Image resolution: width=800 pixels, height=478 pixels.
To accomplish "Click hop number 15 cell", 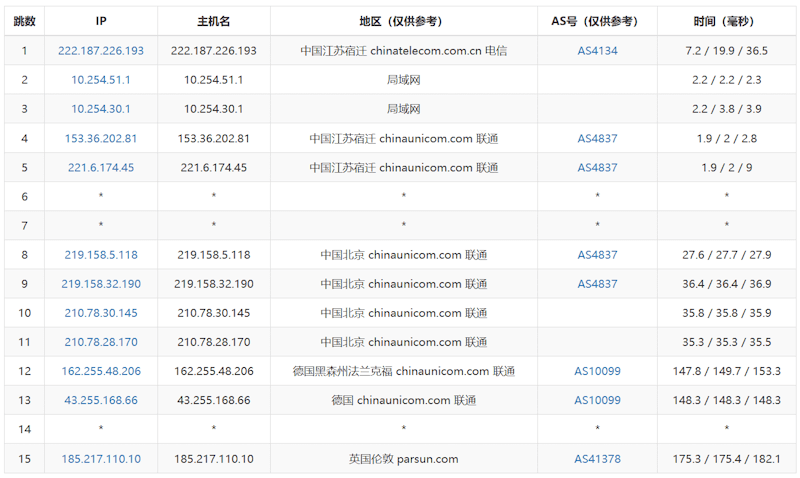I will 24,459.
